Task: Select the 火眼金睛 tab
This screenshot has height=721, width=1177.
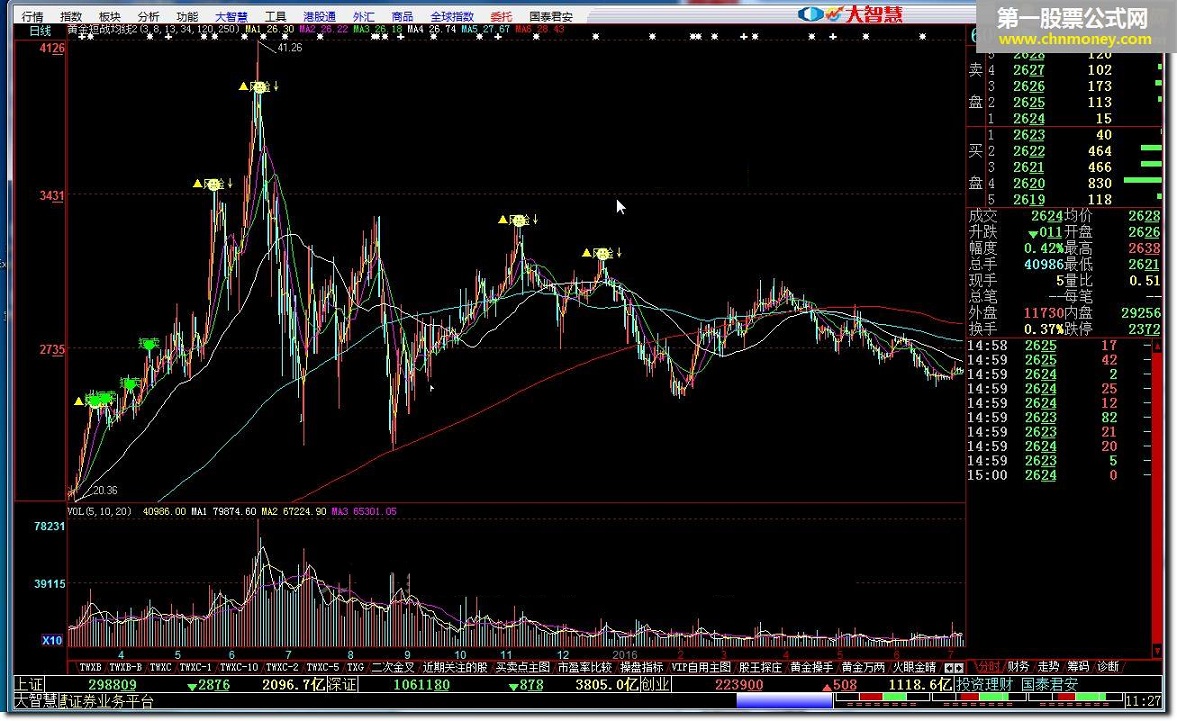Action: 914,667
